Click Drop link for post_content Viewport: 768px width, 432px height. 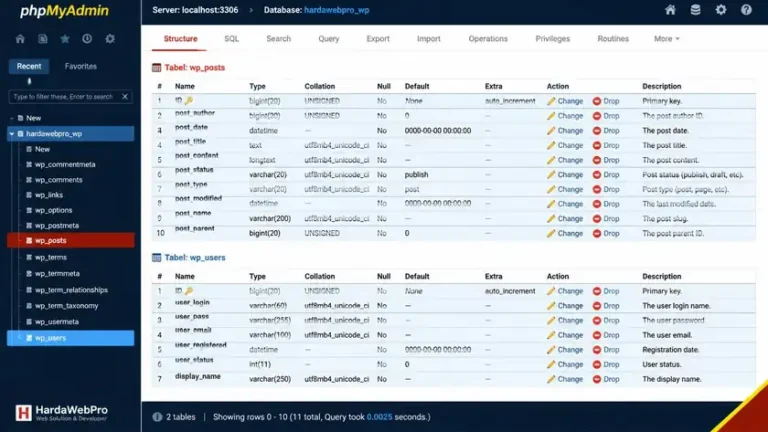(611, 160)
